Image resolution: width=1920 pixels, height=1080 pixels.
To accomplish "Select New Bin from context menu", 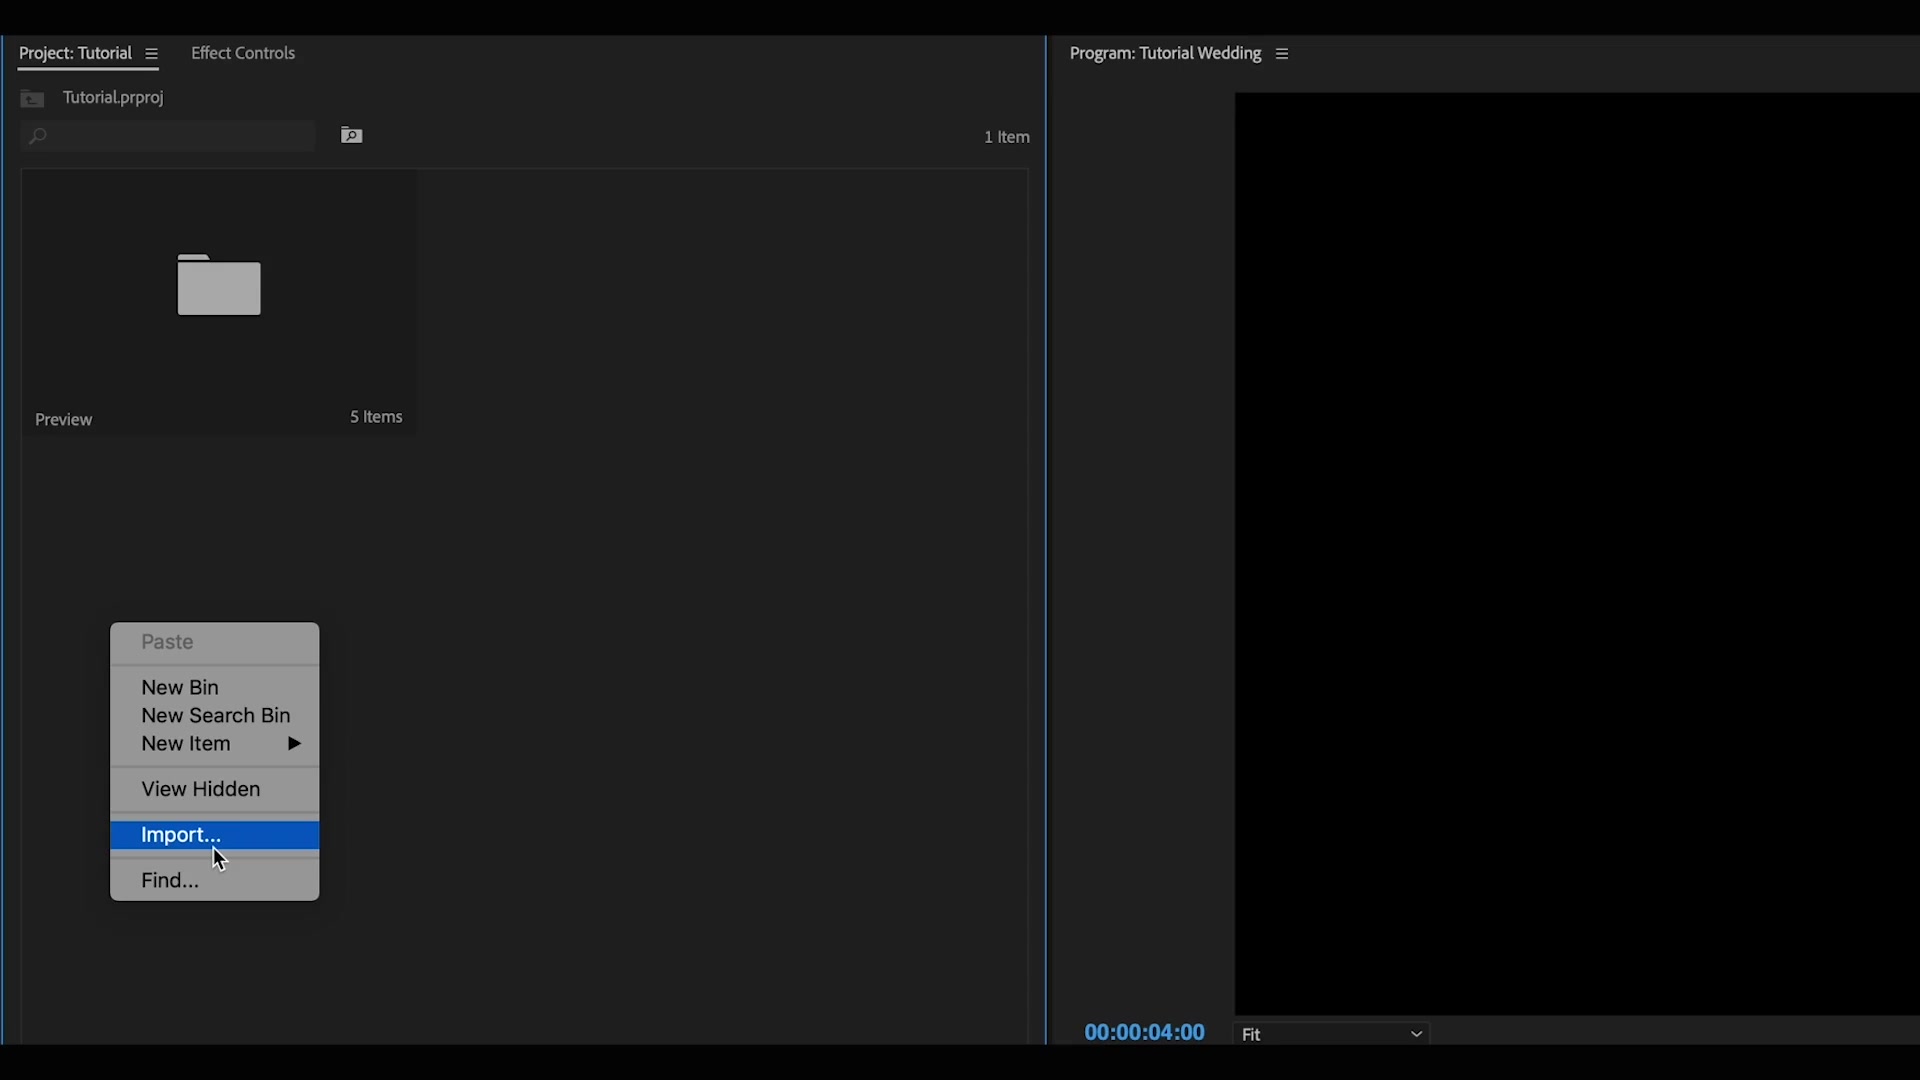I will click(179, 686).
